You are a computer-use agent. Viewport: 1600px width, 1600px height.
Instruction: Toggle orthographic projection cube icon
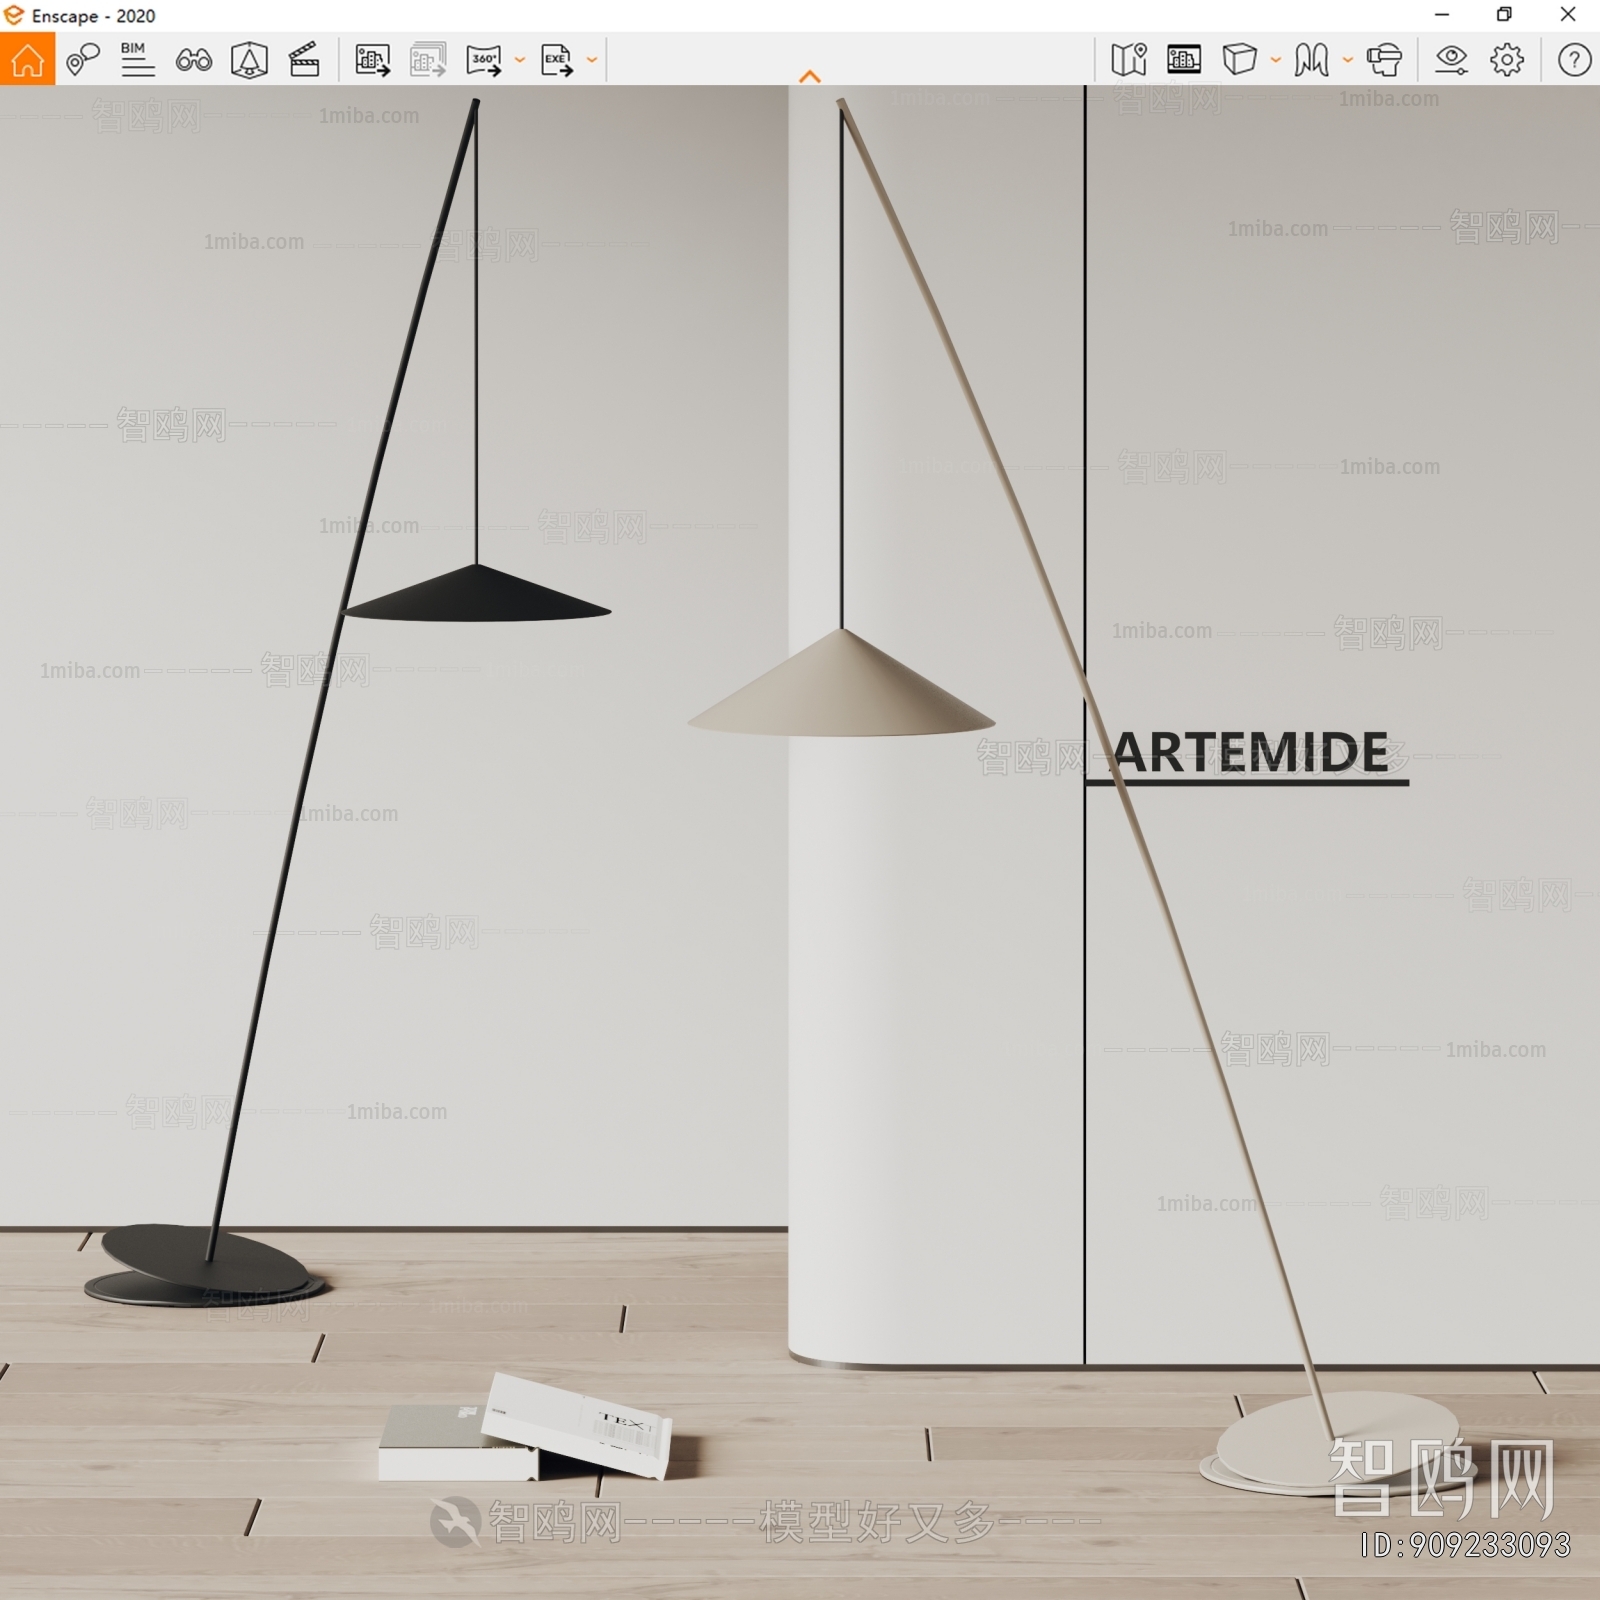click(x=1239, y=60)
